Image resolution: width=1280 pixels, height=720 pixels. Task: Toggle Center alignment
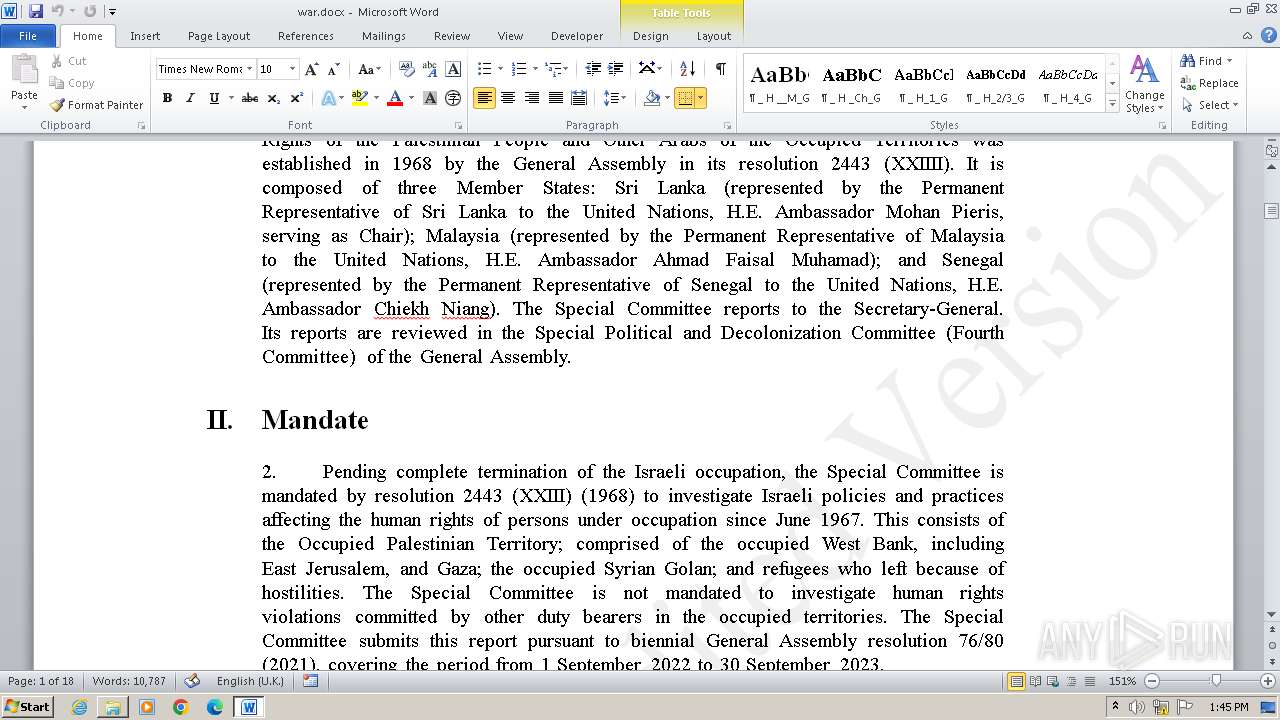pos(508,98)
